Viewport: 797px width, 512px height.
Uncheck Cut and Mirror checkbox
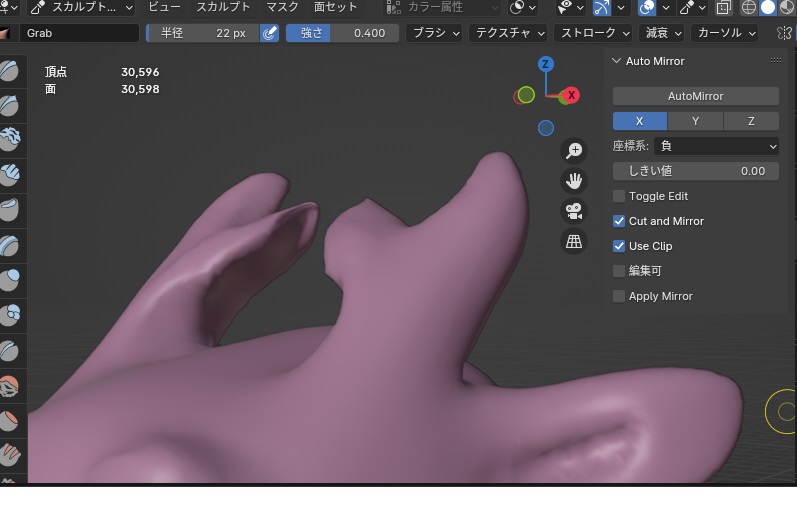click(x=619, y=221)
